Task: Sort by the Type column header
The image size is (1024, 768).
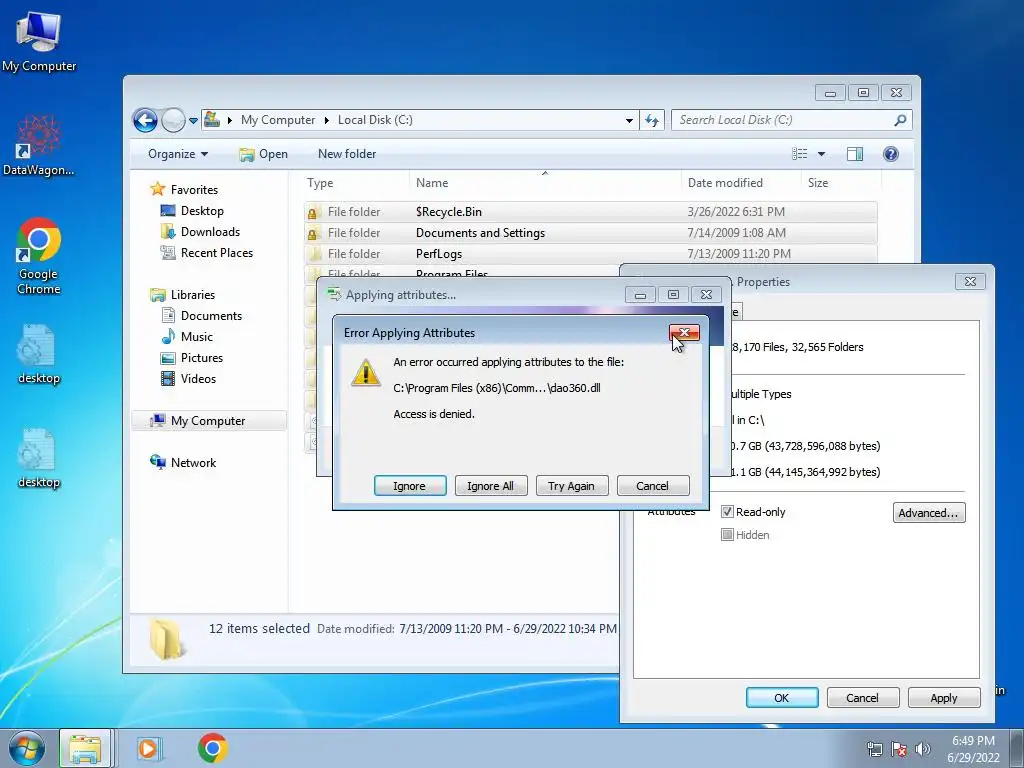Action: [x=357, y=183]
